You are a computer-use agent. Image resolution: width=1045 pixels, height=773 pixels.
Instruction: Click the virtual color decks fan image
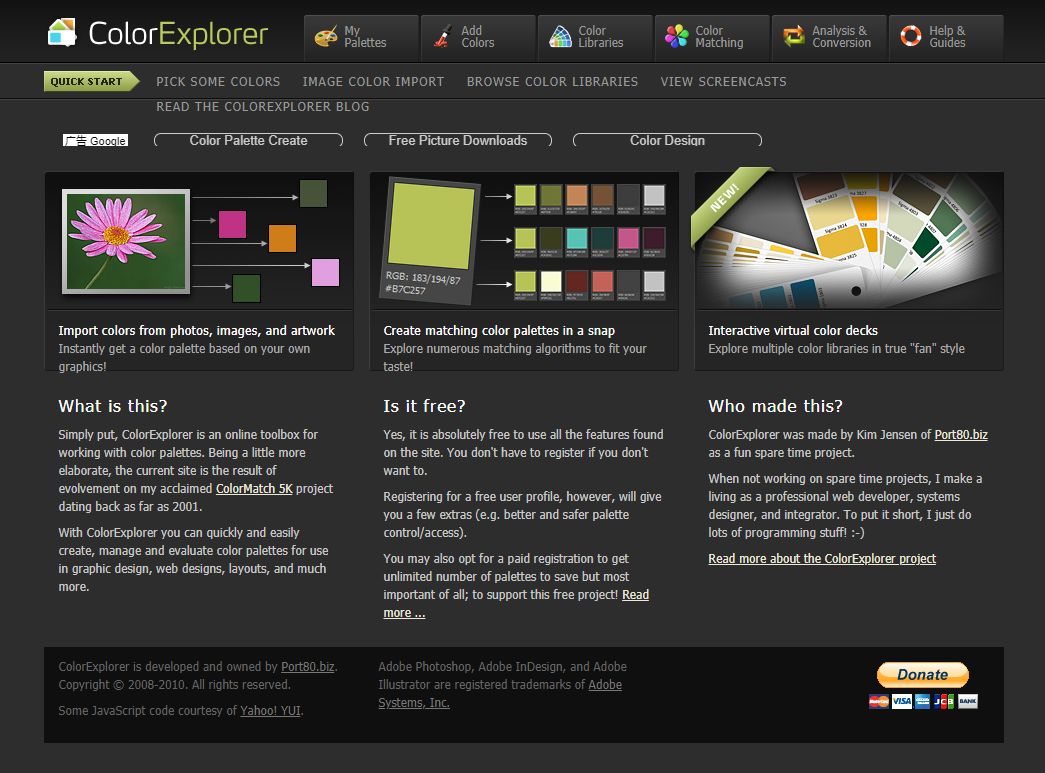(849, 240)
